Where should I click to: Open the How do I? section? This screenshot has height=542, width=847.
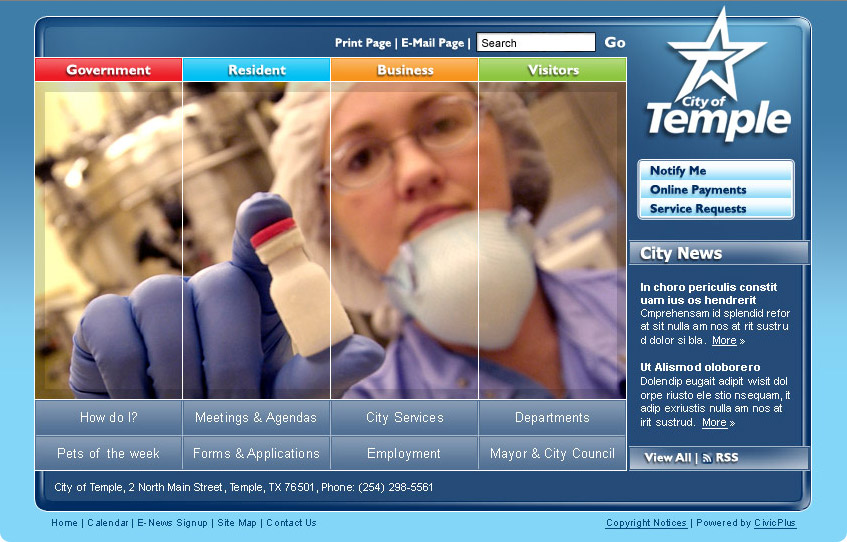(108, 418)
